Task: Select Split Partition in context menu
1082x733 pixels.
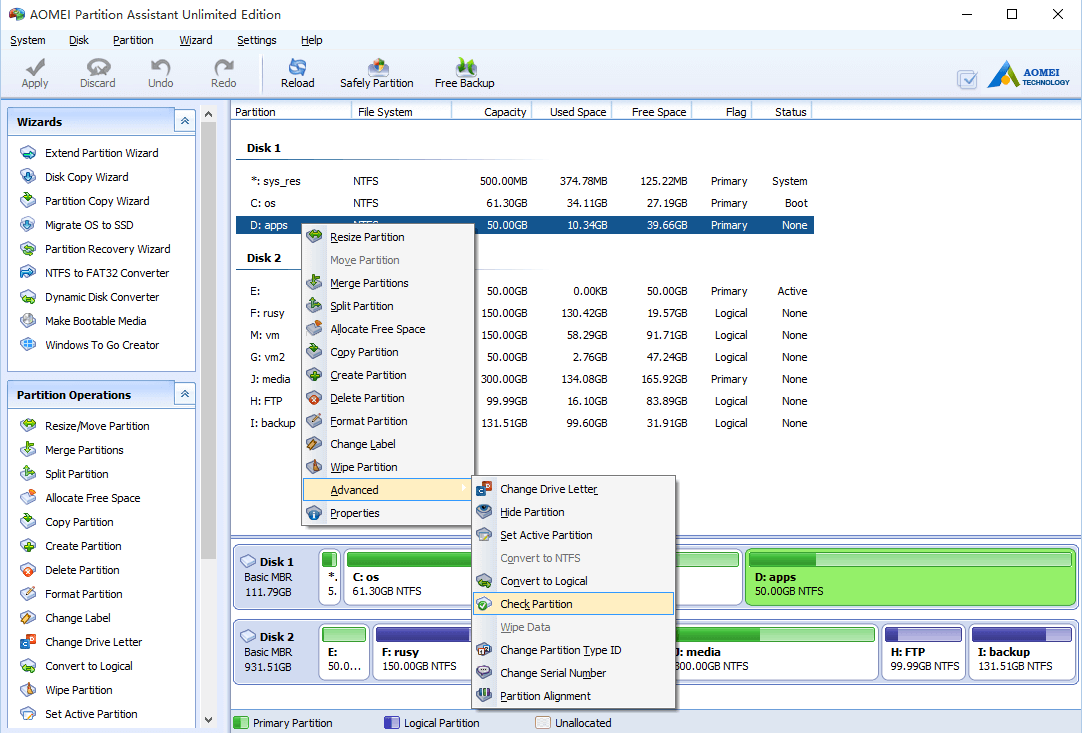Action: tap(388, 306)
